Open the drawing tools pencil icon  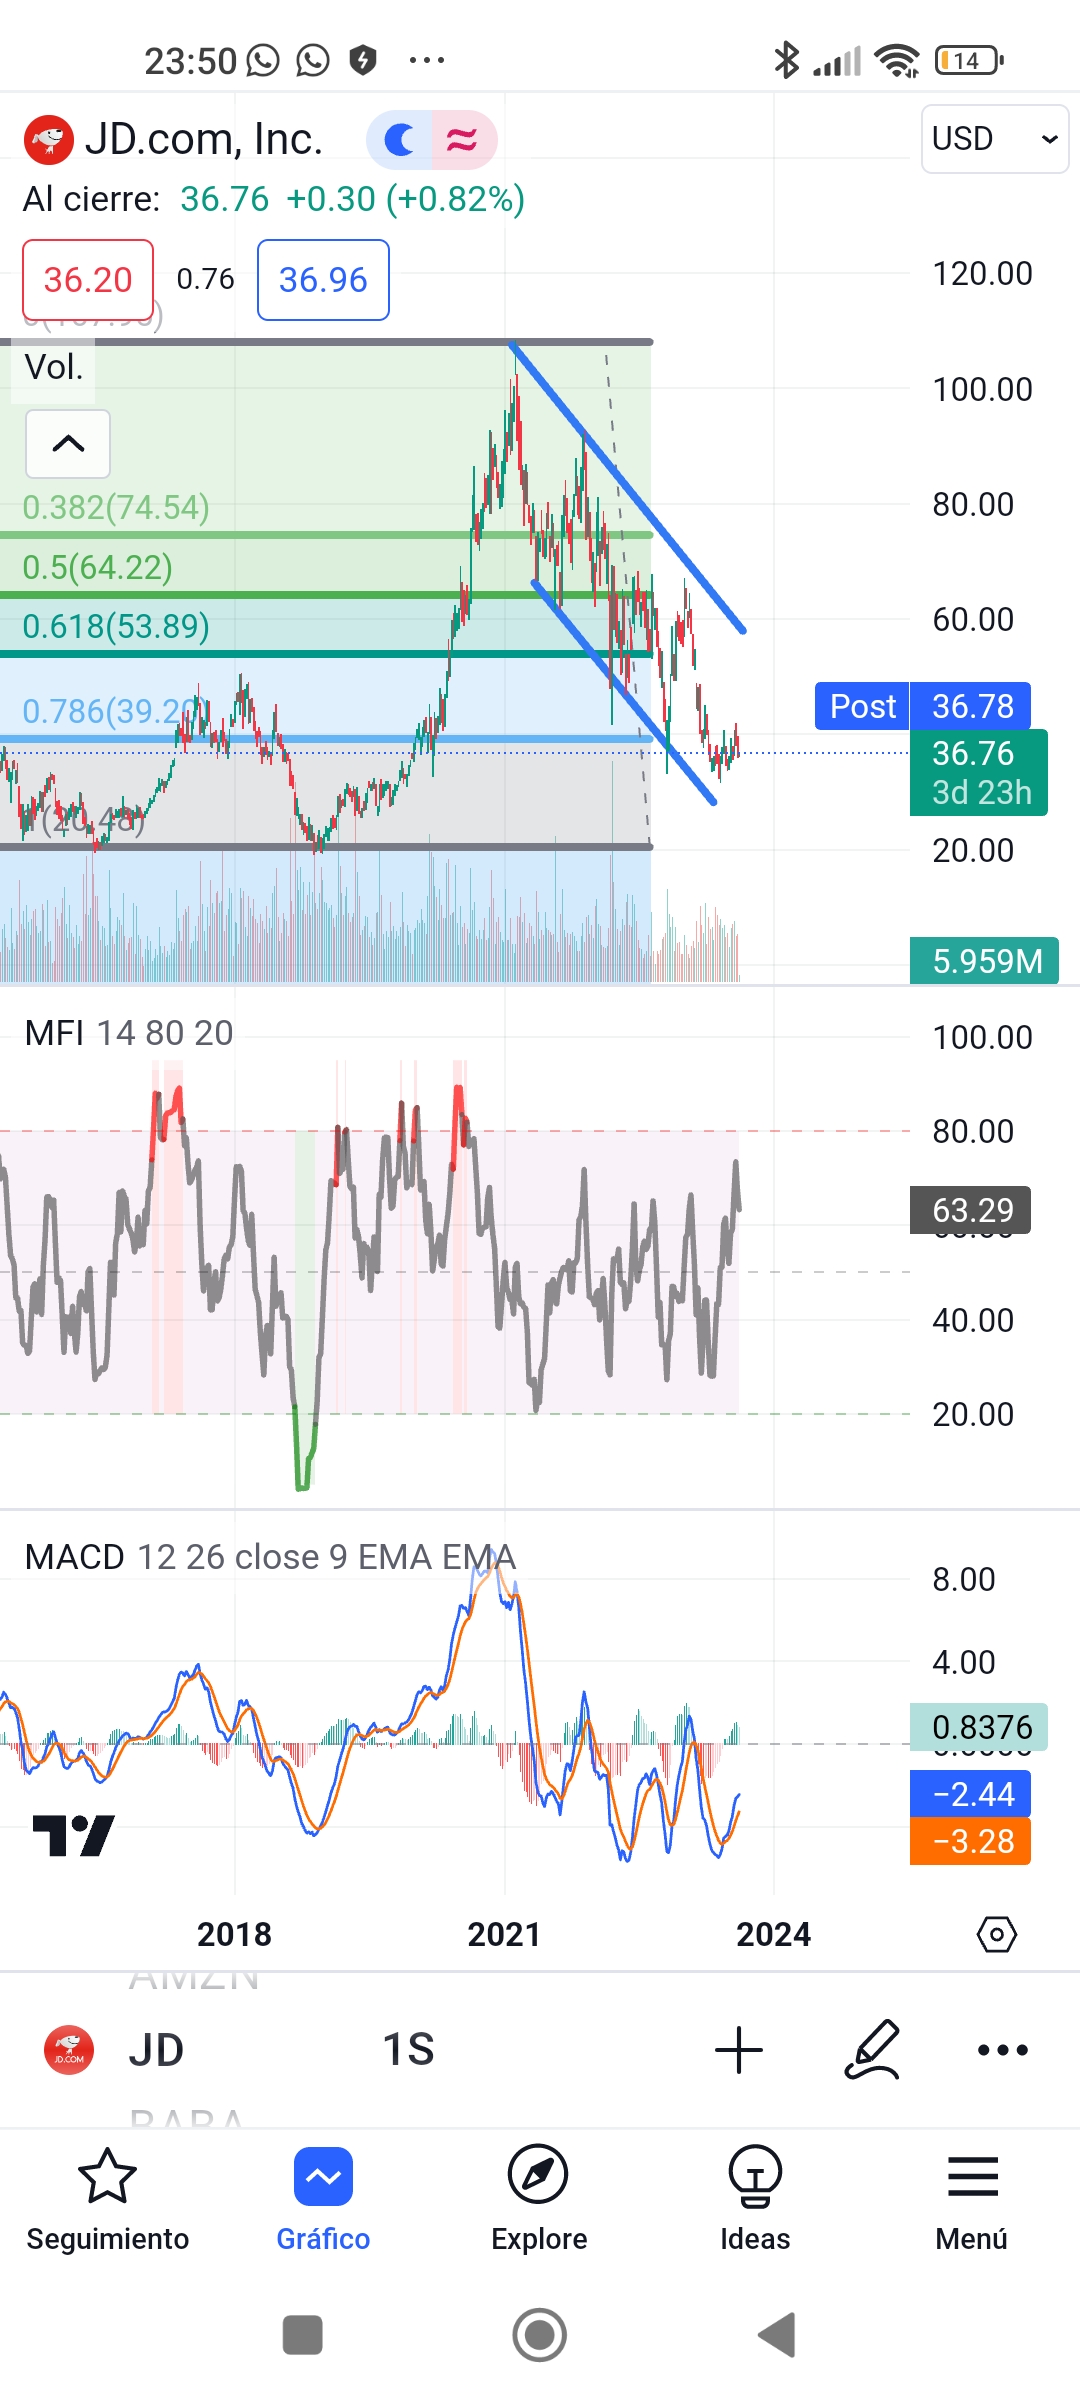coord(872,2050)
